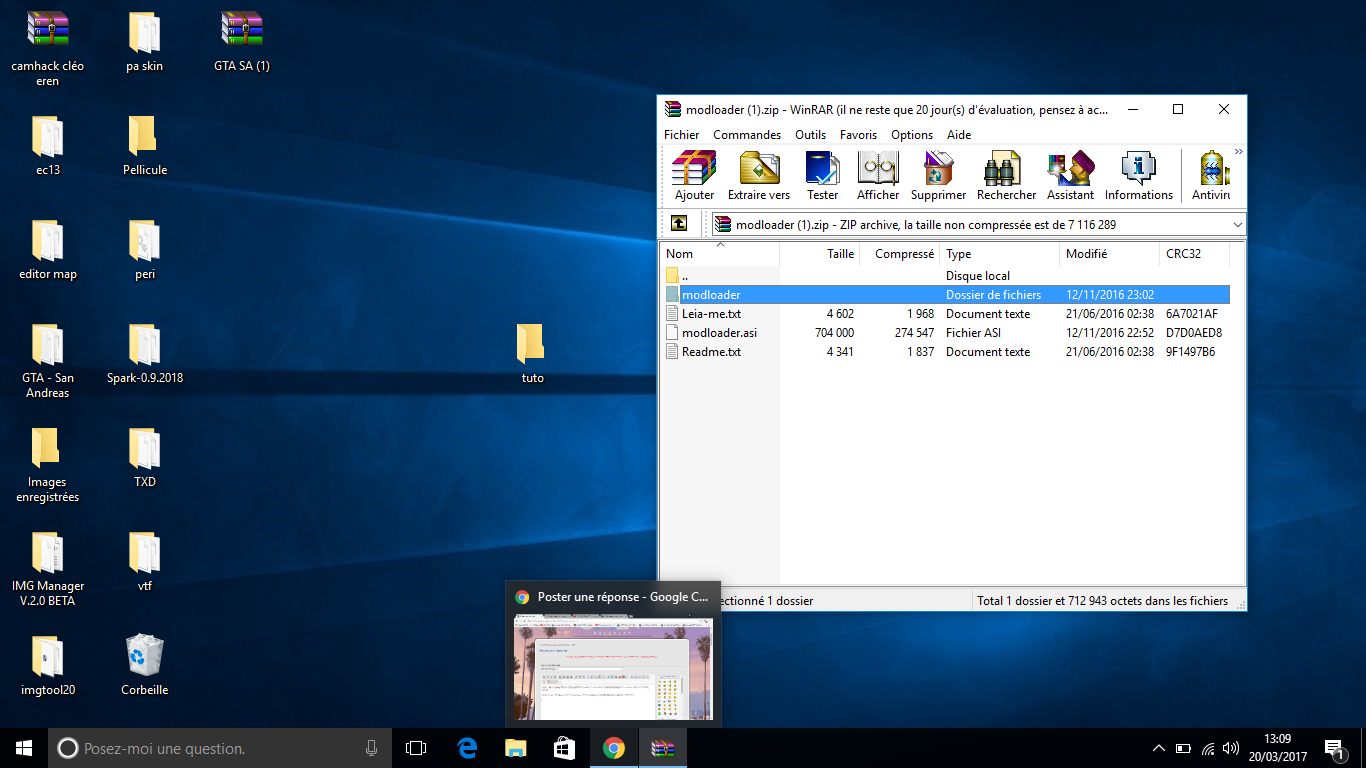Sort by the Type column header
The width and height of the screenshot is (1366, 768).
(x=1000, y=254)
